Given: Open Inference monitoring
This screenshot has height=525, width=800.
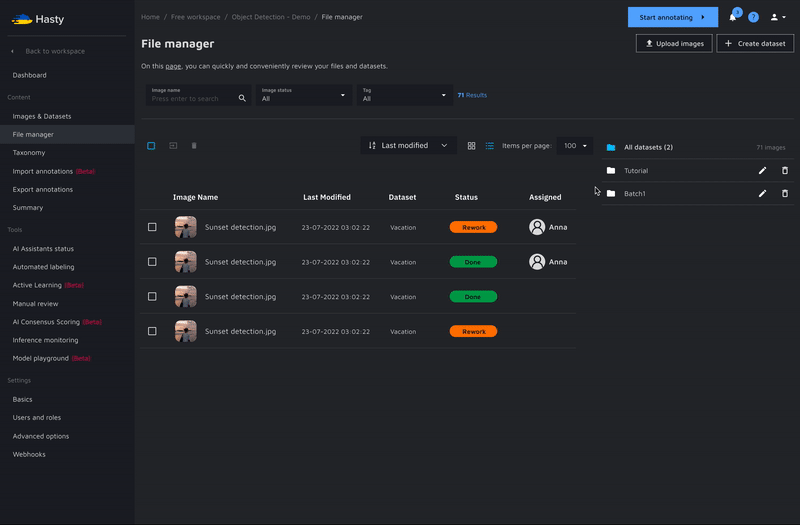Looking at the screenshot, I should click(x=45, y=340).
